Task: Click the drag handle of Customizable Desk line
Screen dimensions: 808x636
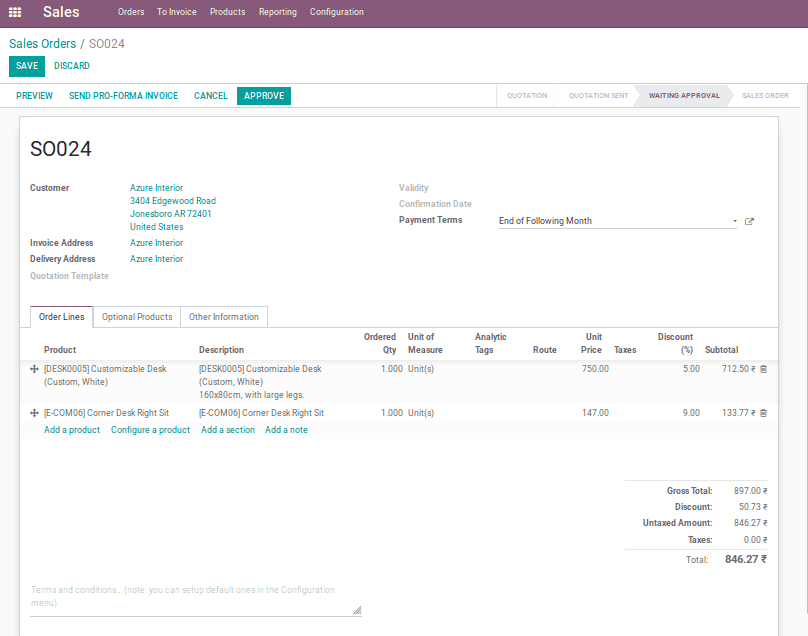Action: click(35, 369)
